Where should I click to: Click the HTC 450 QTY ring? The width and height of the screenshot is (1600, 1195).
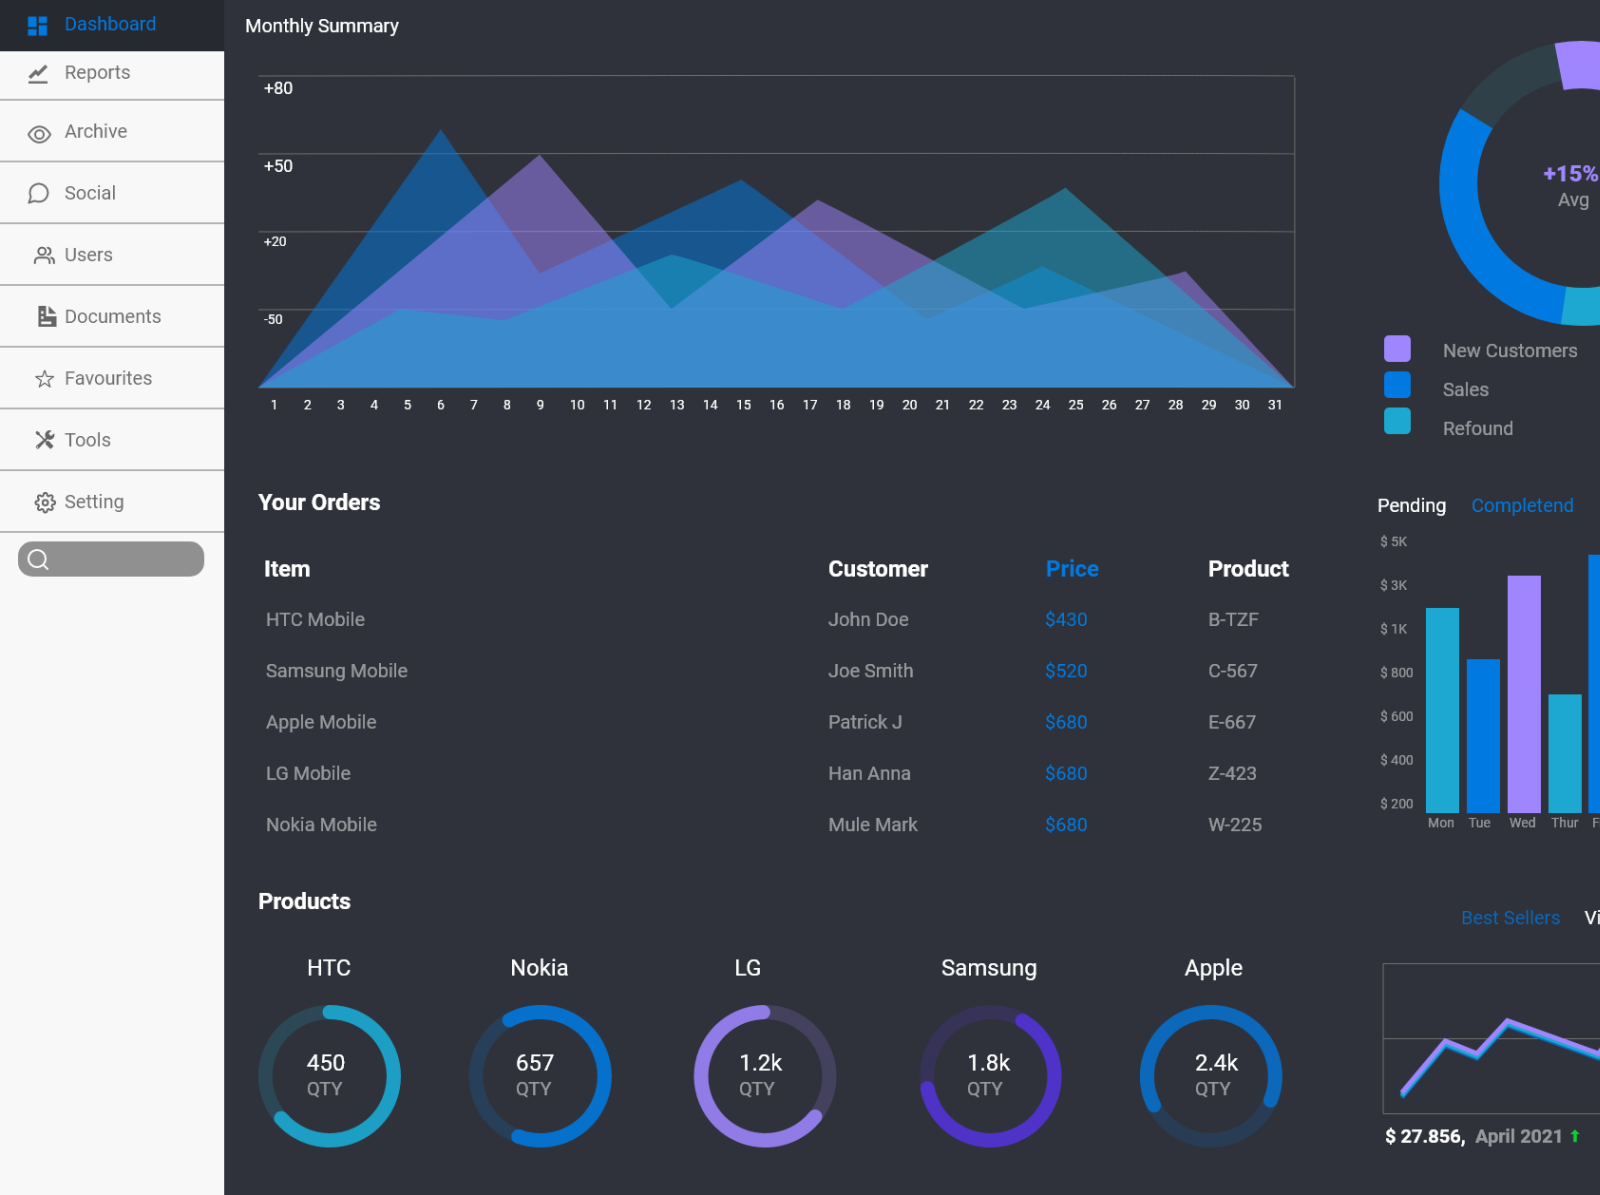click(329, 1076)
